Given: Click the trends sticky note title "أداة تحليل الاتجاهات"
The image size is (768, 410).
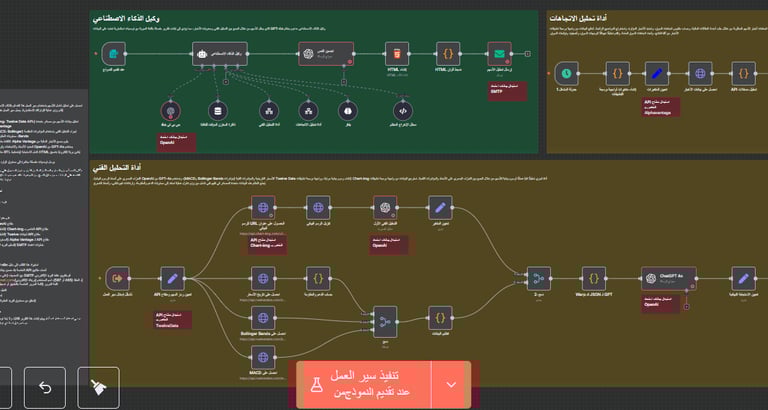Looking at the screenshot, I should point(579,19).
